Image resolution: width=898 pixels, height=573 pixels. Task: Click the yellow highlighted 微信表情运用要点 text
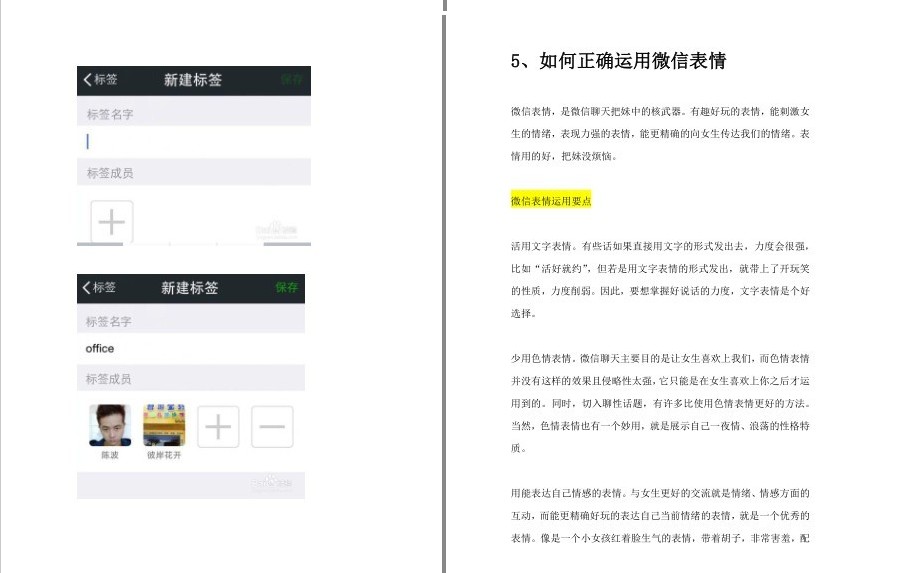pyautogui.click(x=551, y=201)
